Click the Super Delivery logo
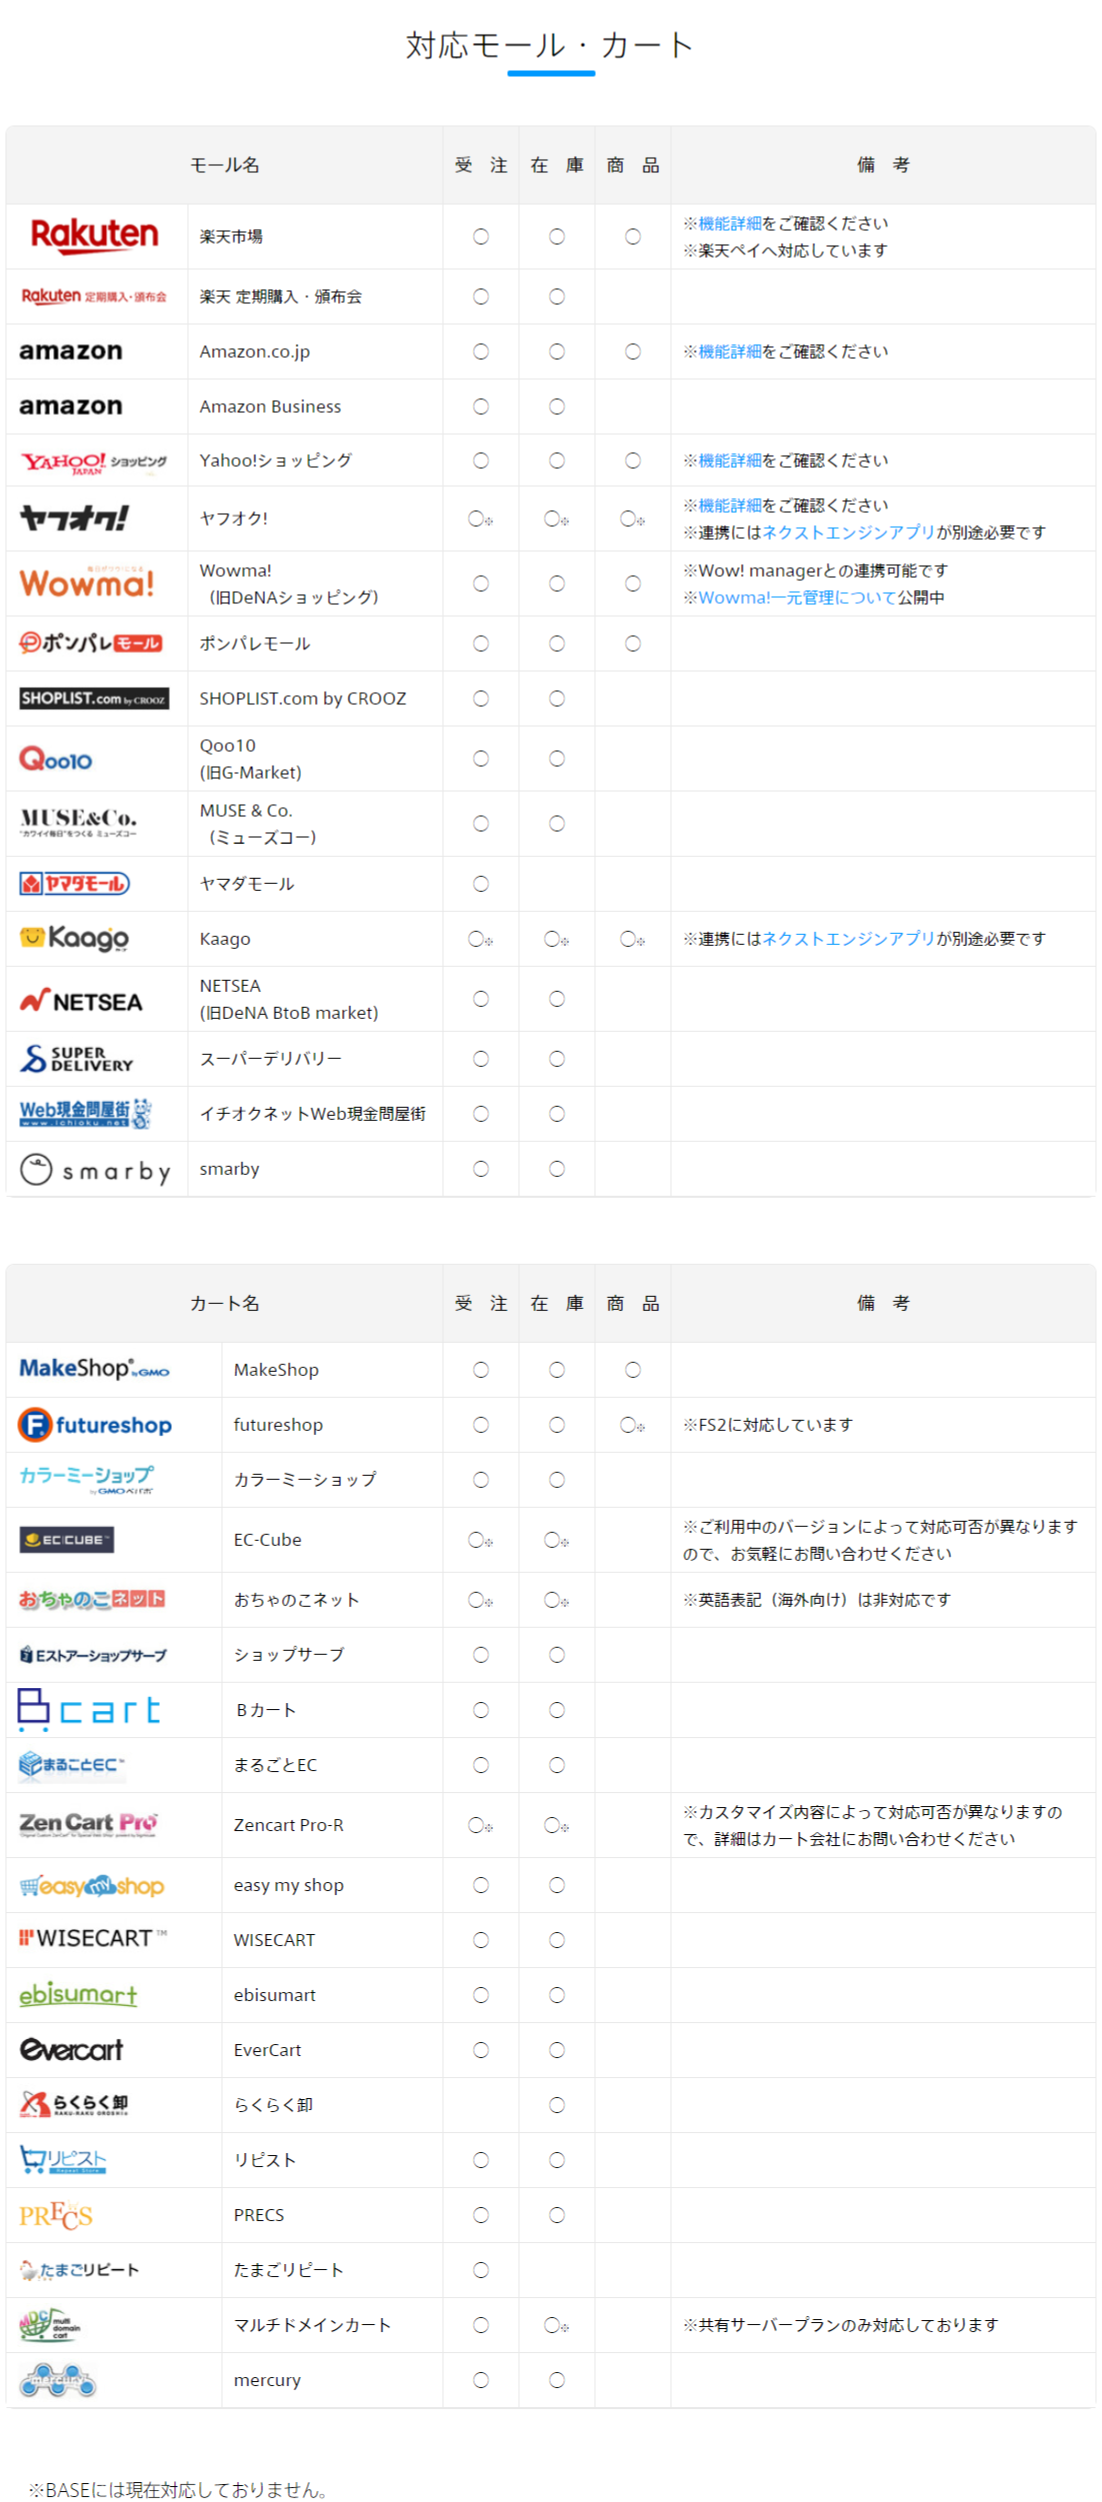1102x2502 pixels. click(x=76, y=1059)
